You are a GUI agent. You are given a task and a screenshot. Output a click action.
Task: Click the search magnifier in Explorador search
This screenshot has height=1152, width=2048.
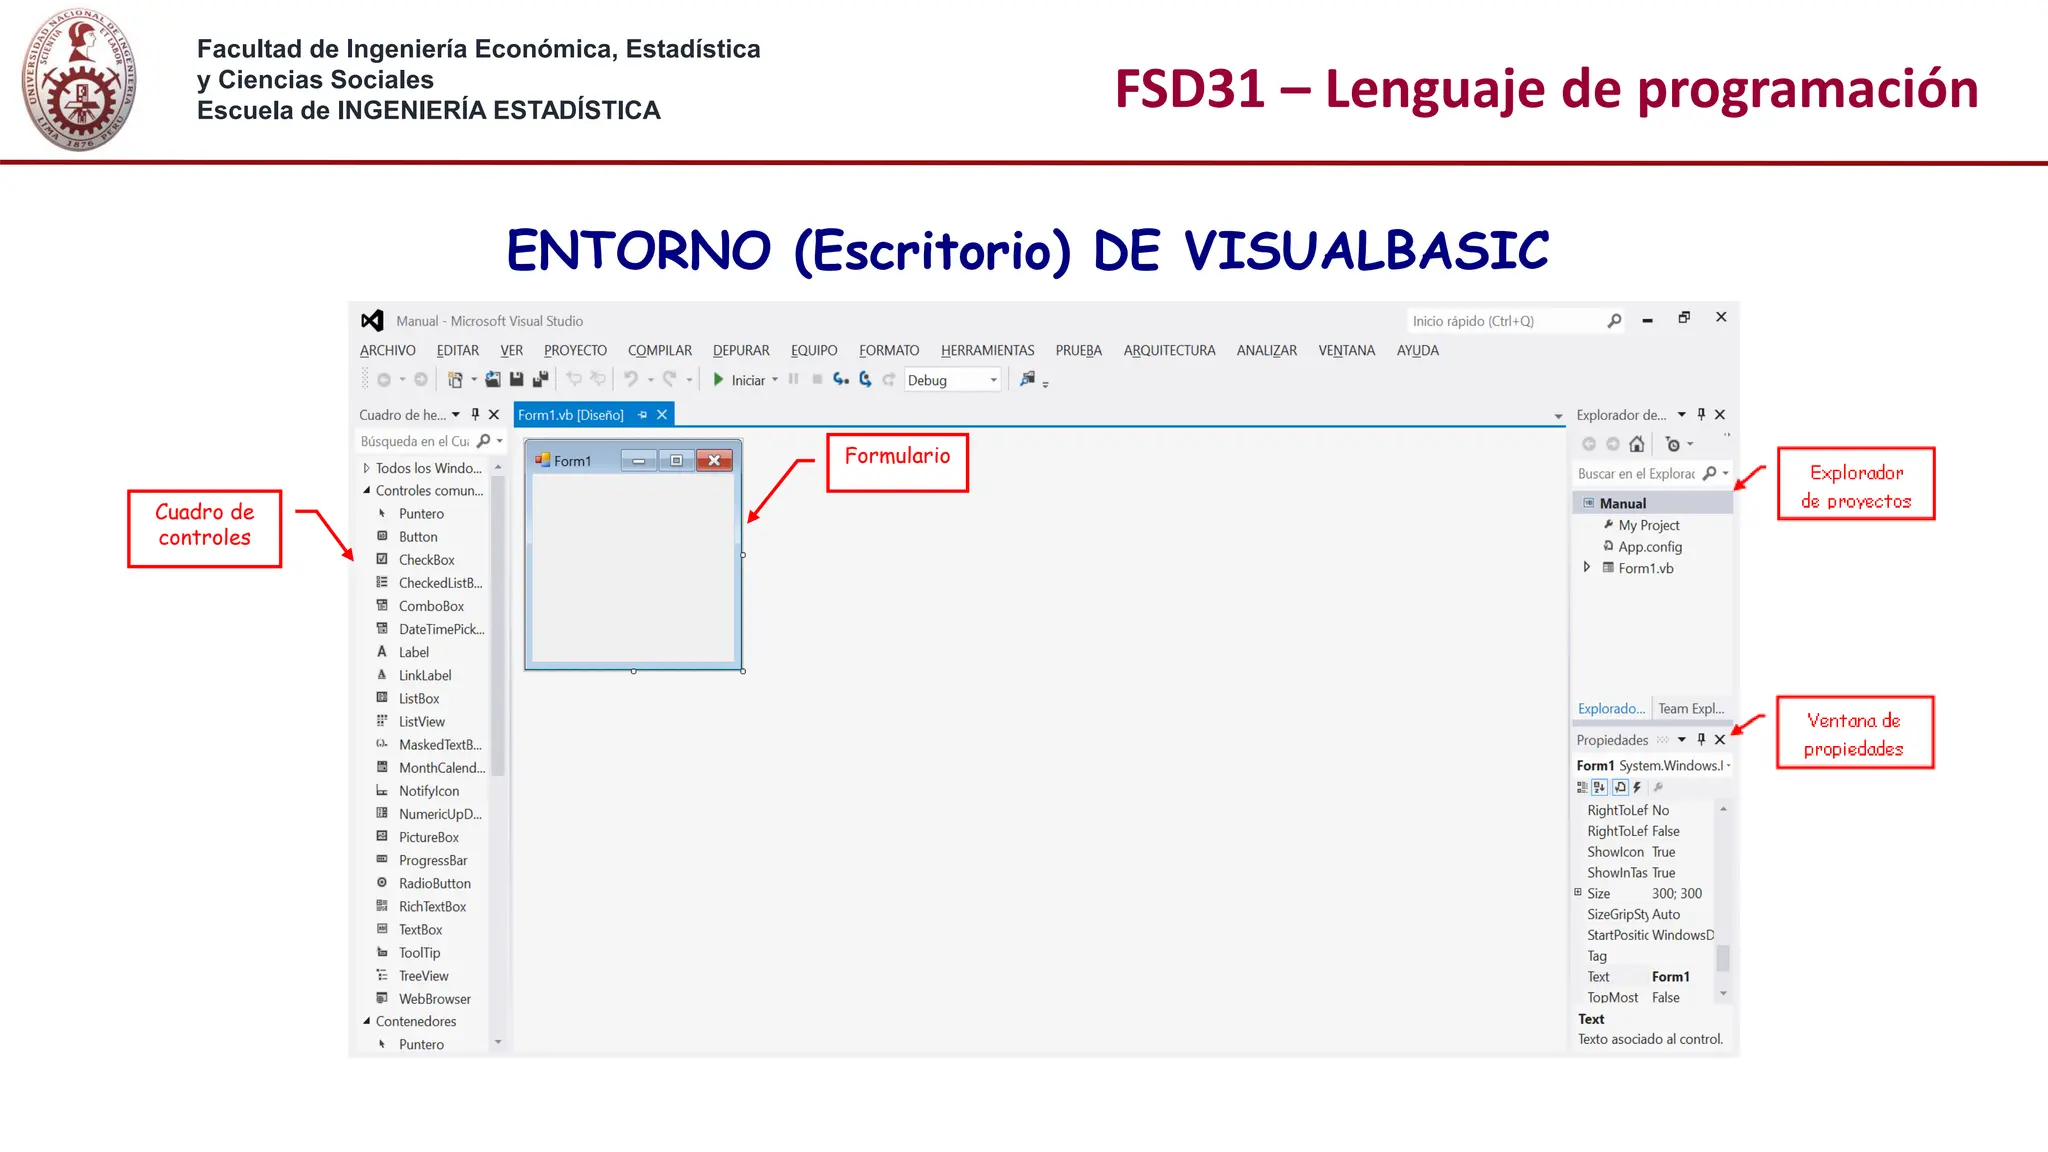[1710, 473]
